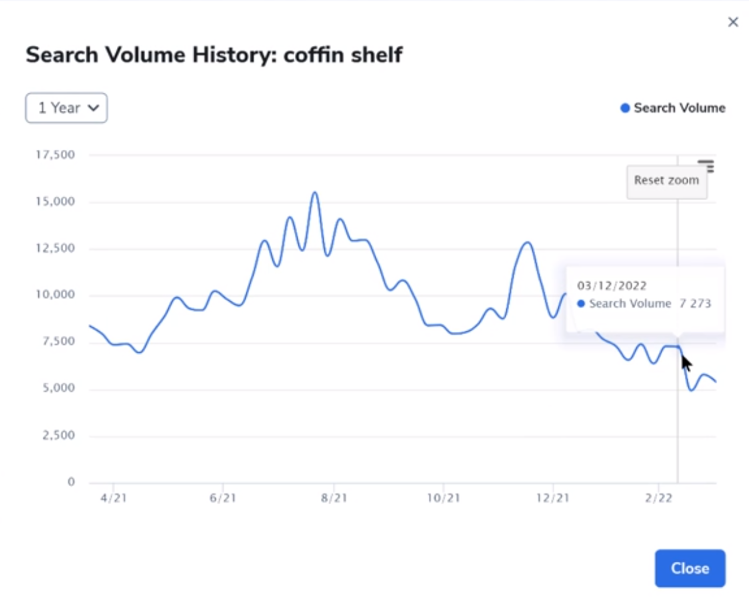The image size is (749, 609).
Task: Click the 17,500 y-axis label
Action: [x=55, y=155]
